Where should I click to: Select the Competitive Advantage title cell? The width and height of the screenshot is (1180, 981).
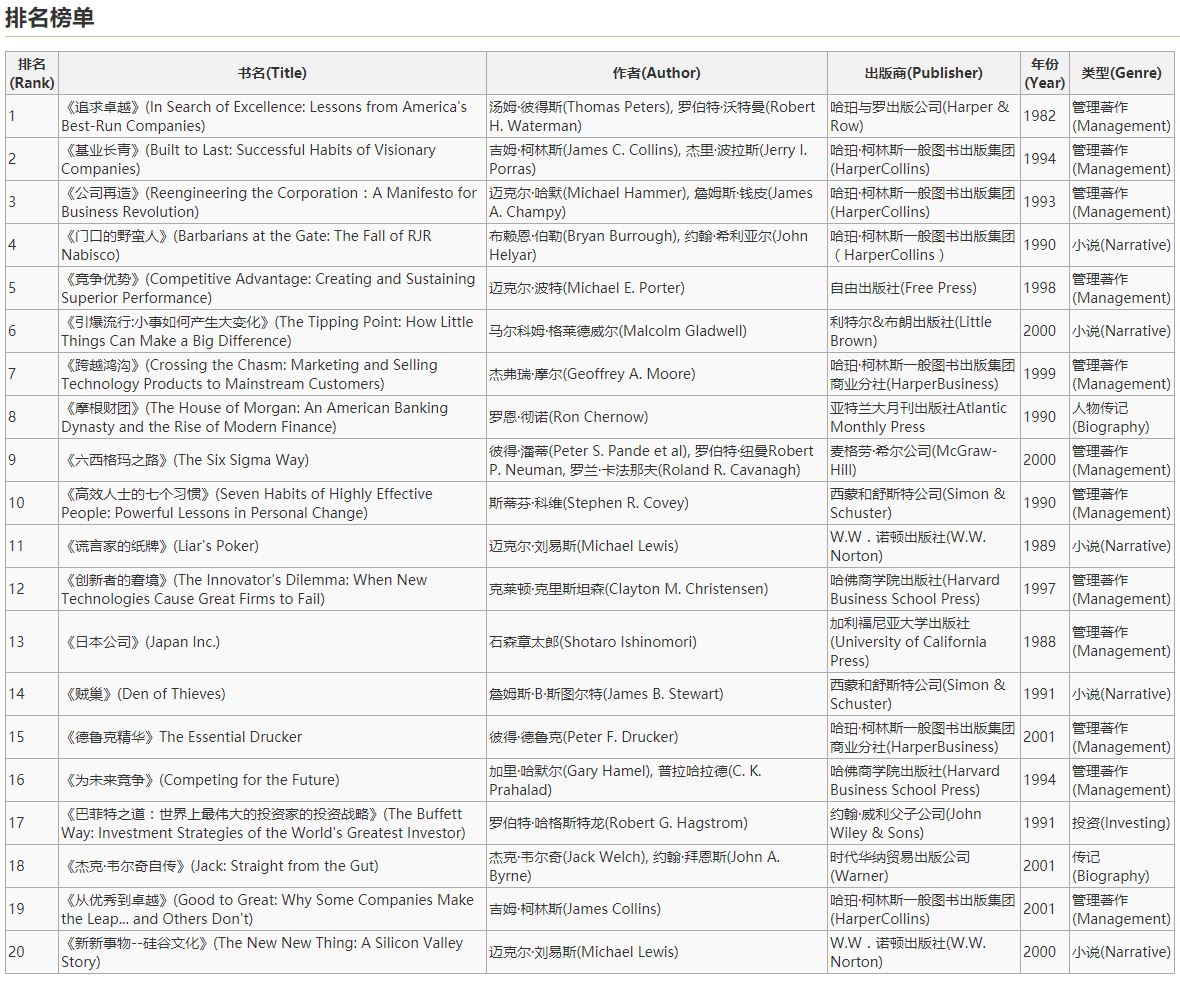point(272,287)
